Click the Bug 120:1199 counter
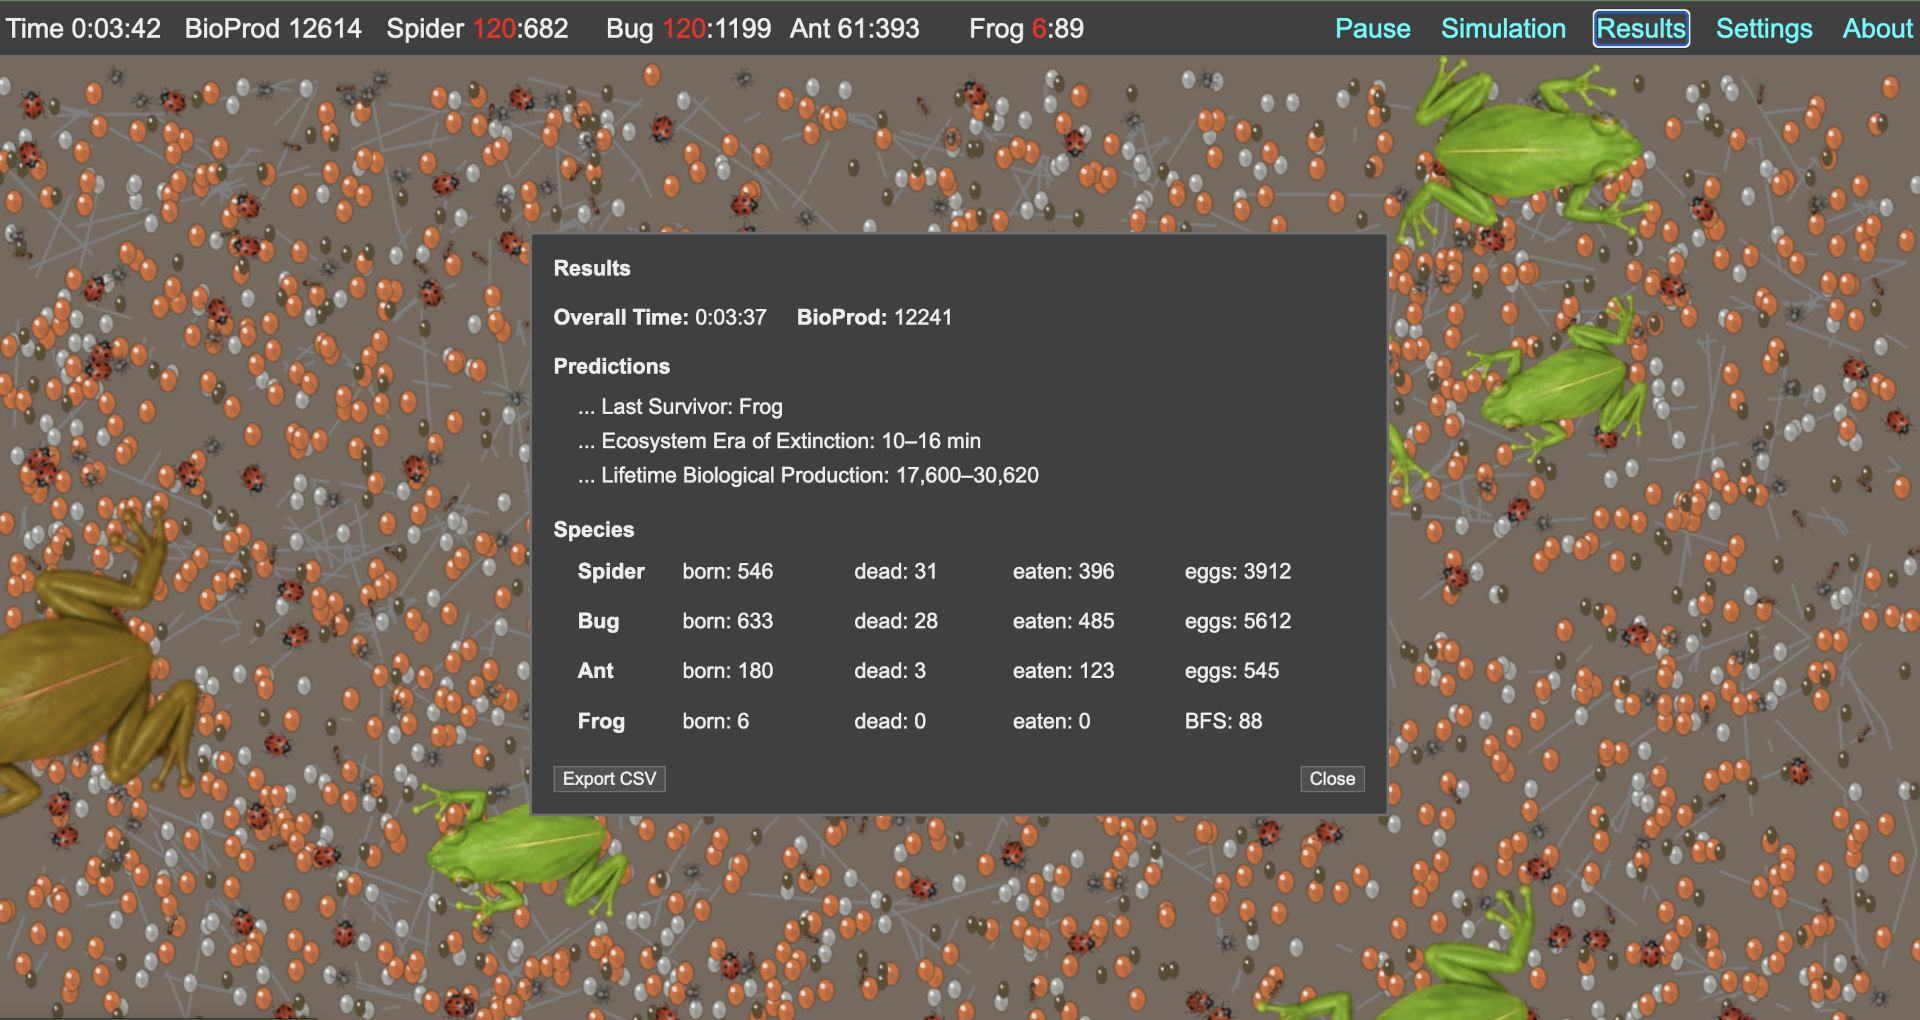1920x1020 pixels. coord(688,29)
